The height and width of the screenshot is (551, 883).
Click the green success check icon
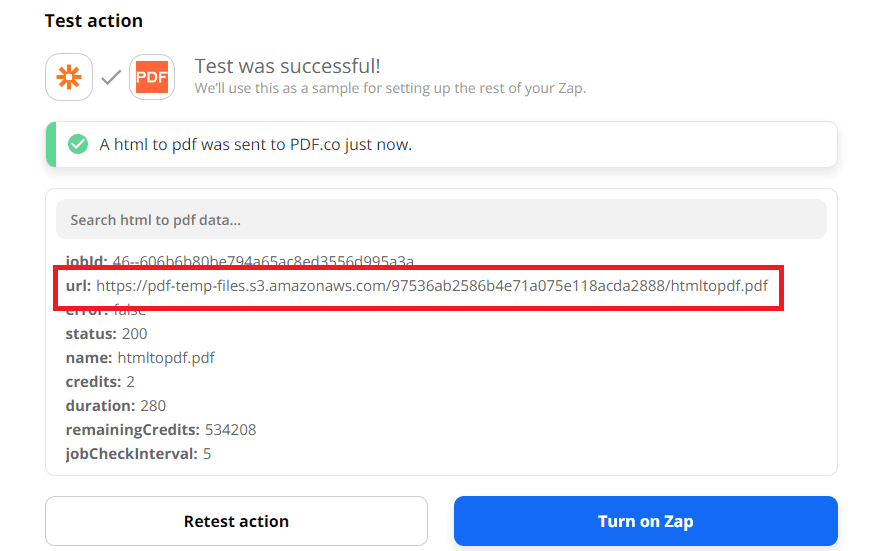point(77,145)
